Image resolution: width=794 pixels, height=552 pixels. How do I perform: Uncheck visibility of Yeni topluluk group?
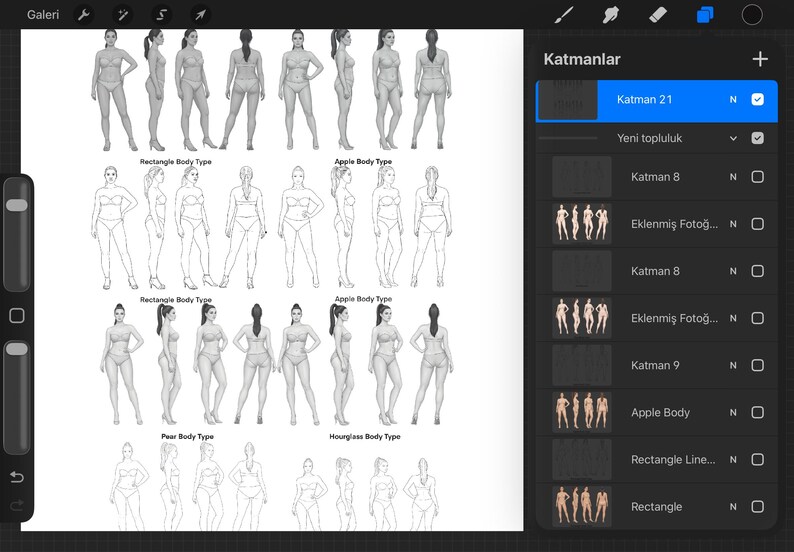(758, 138)
